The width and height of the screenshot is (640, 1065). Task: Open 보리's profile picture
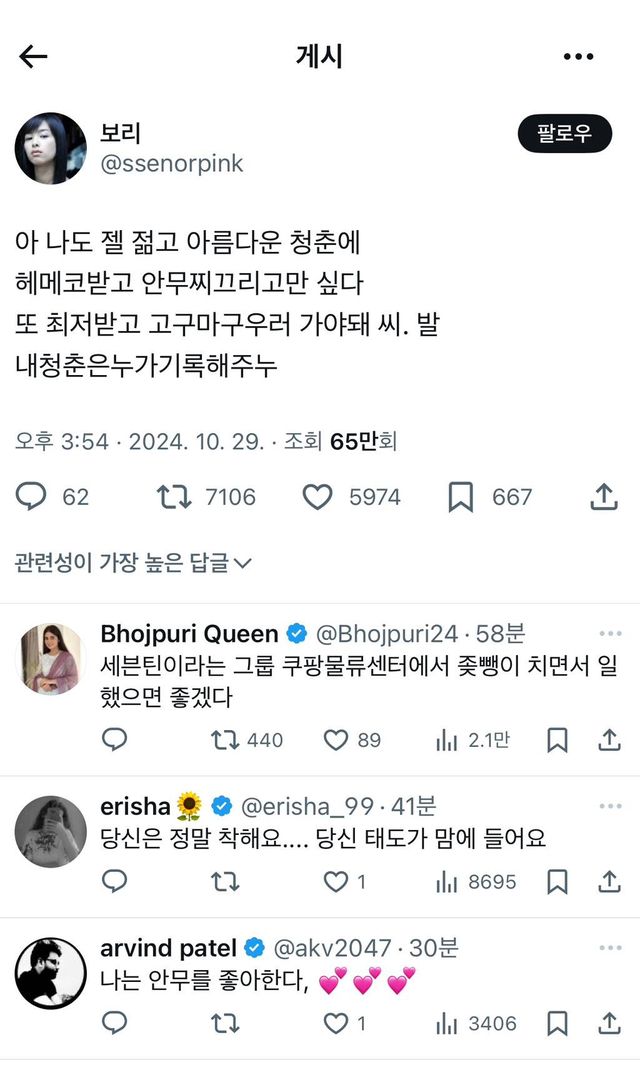[50, 148]
